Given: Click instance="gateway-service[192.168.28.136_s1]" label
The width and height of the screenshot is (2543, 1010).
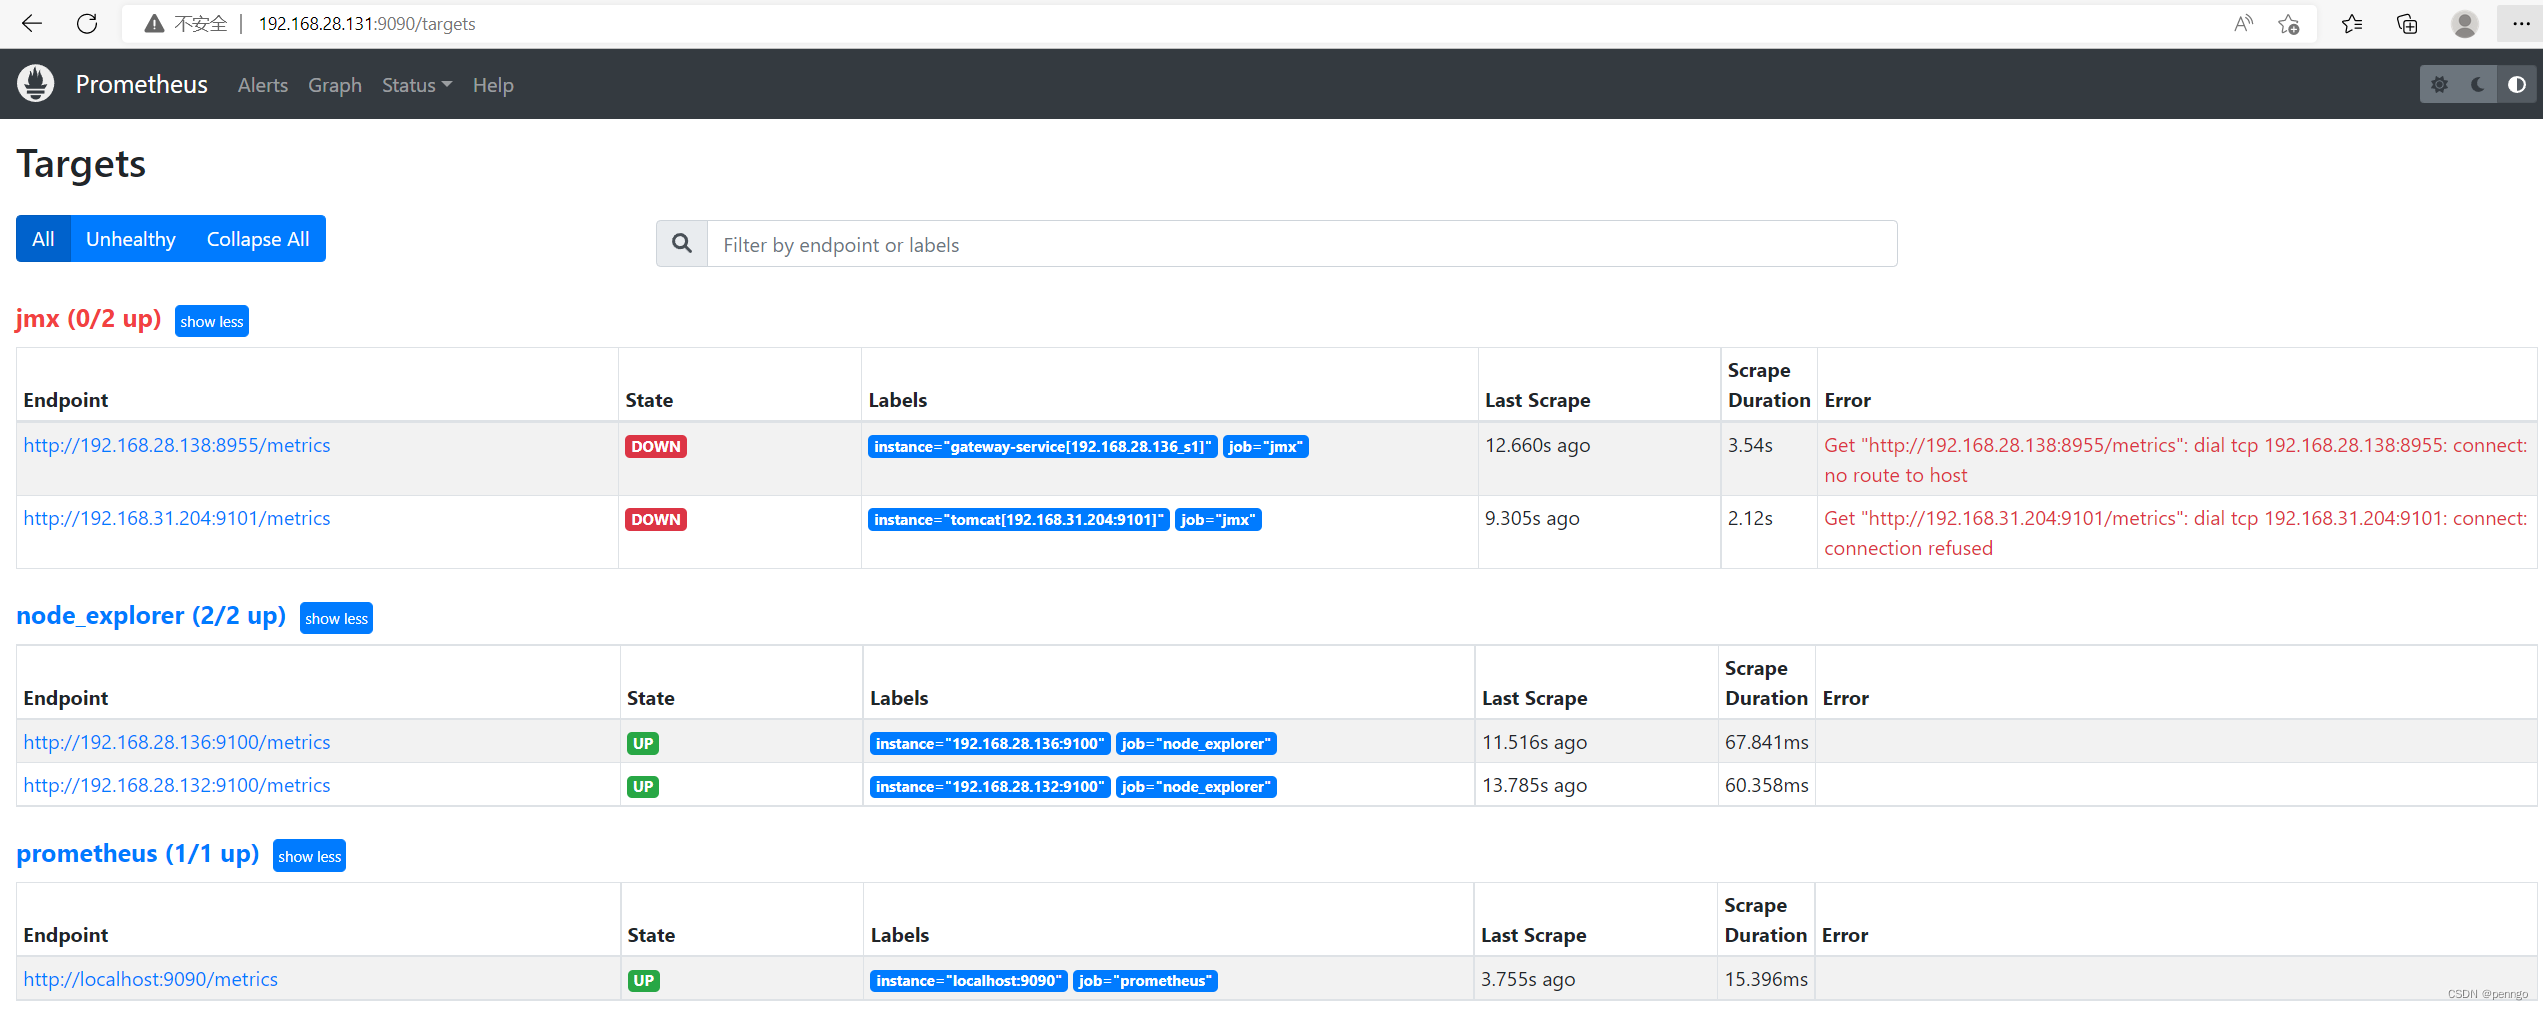Looking at the screenshot, I should pos(1043,447).
